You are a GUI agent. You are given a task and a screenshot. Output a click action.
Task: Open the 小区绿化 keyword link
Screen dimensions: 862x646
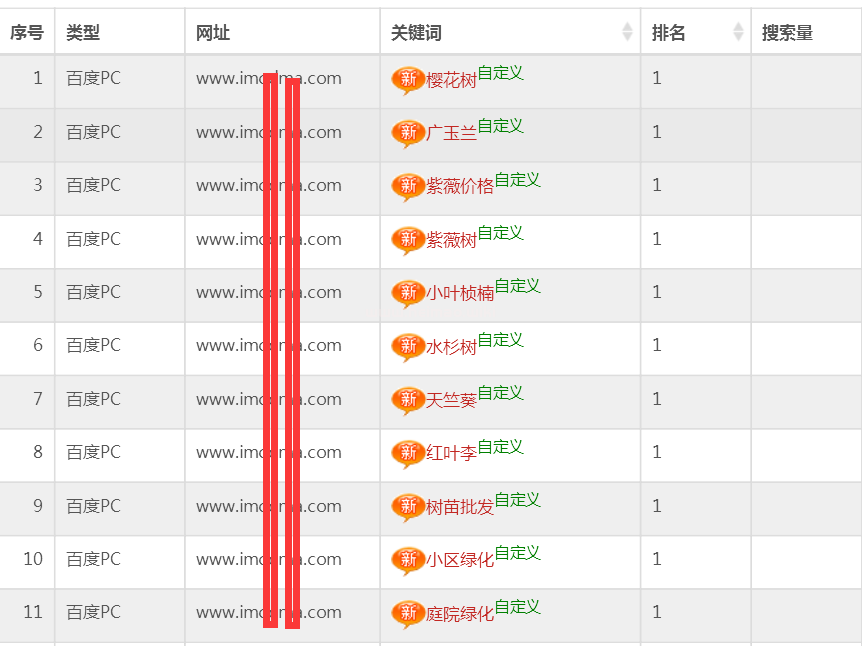(460, 561)
